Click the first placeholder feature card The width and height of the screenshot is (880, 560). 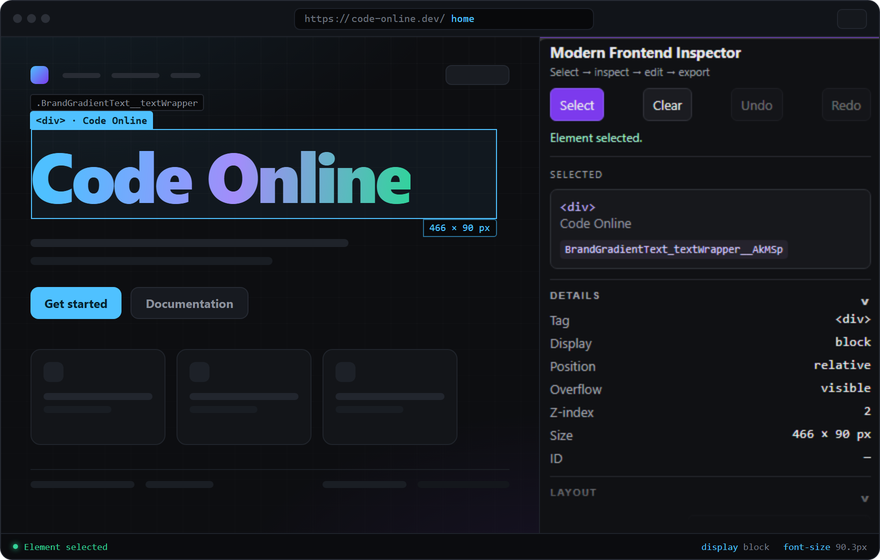click(98, 397)
